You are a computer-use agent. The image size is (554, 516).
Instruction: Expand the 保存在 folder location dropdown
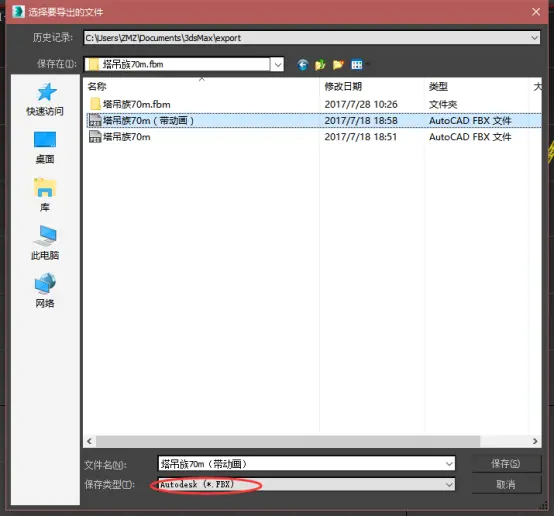[x=278, y=65]
